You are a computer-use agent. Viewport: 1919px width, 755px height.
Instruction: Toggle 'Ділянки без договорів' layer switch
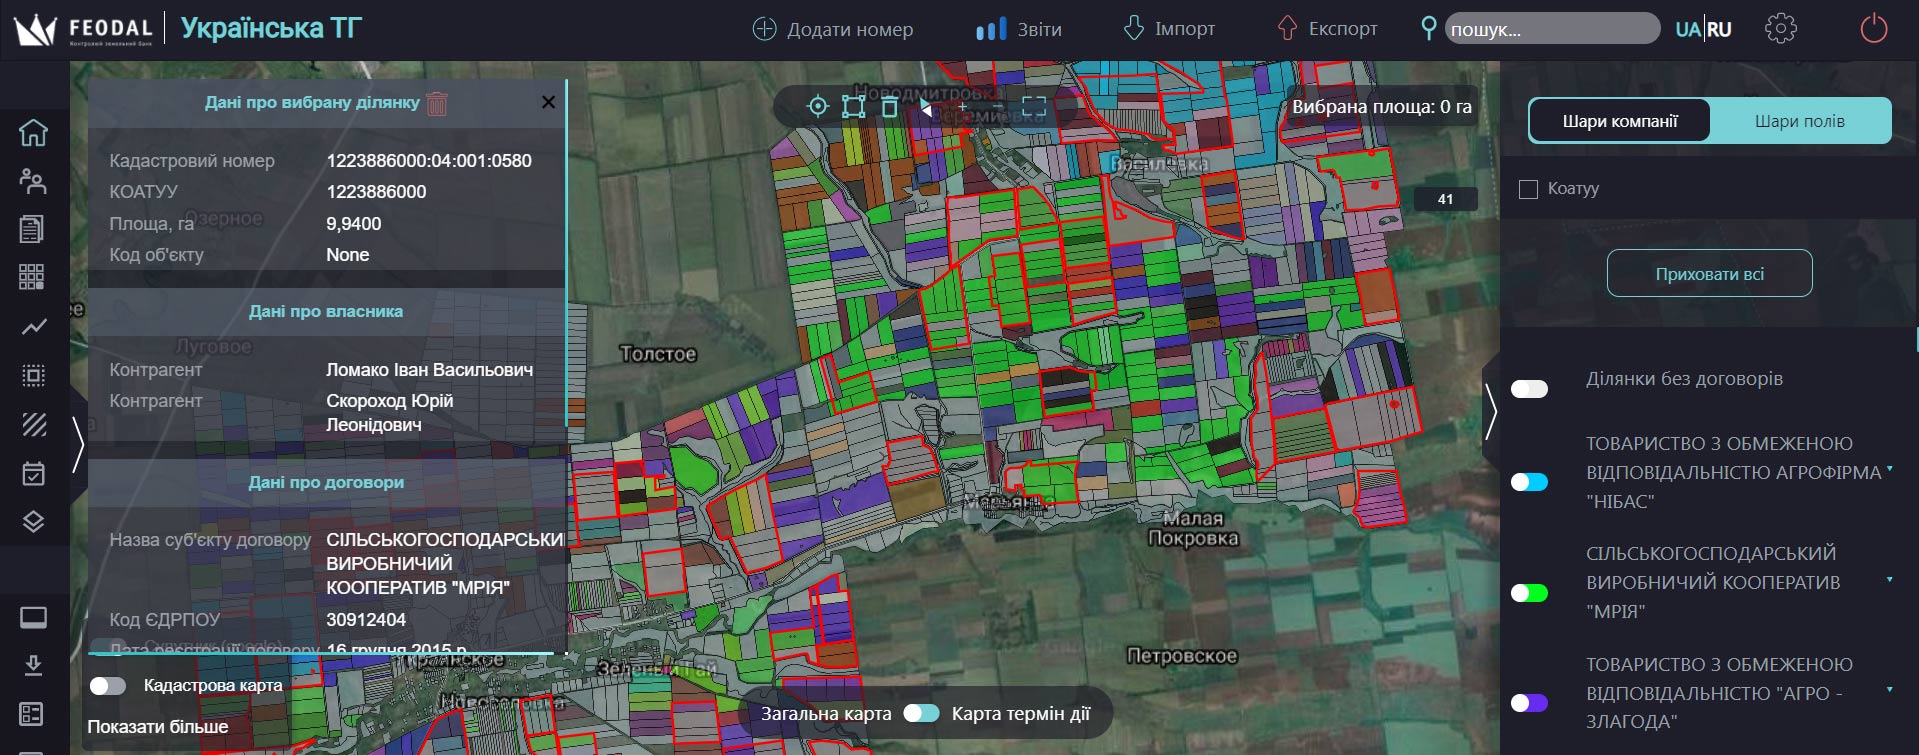[1529, 389]
